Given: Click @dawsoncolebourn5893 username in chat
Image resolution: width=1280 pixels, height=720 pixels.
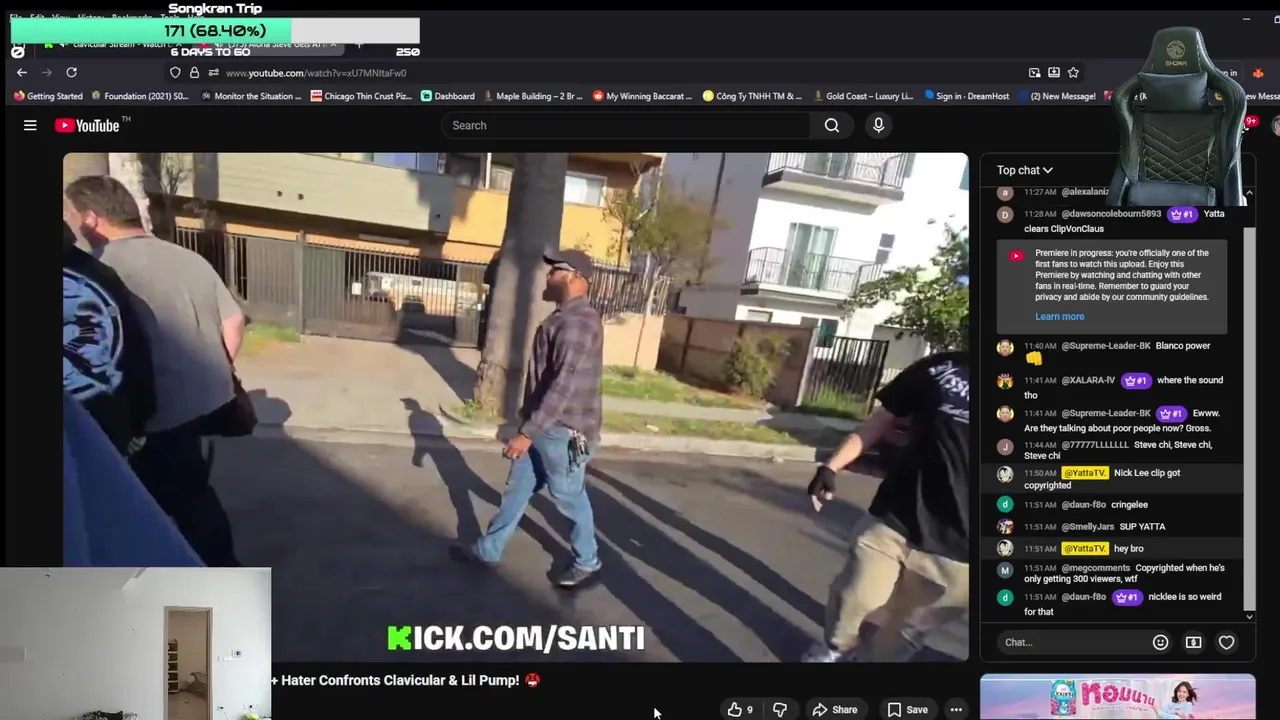Looking at the screenshot, I should click(1111, 214).
